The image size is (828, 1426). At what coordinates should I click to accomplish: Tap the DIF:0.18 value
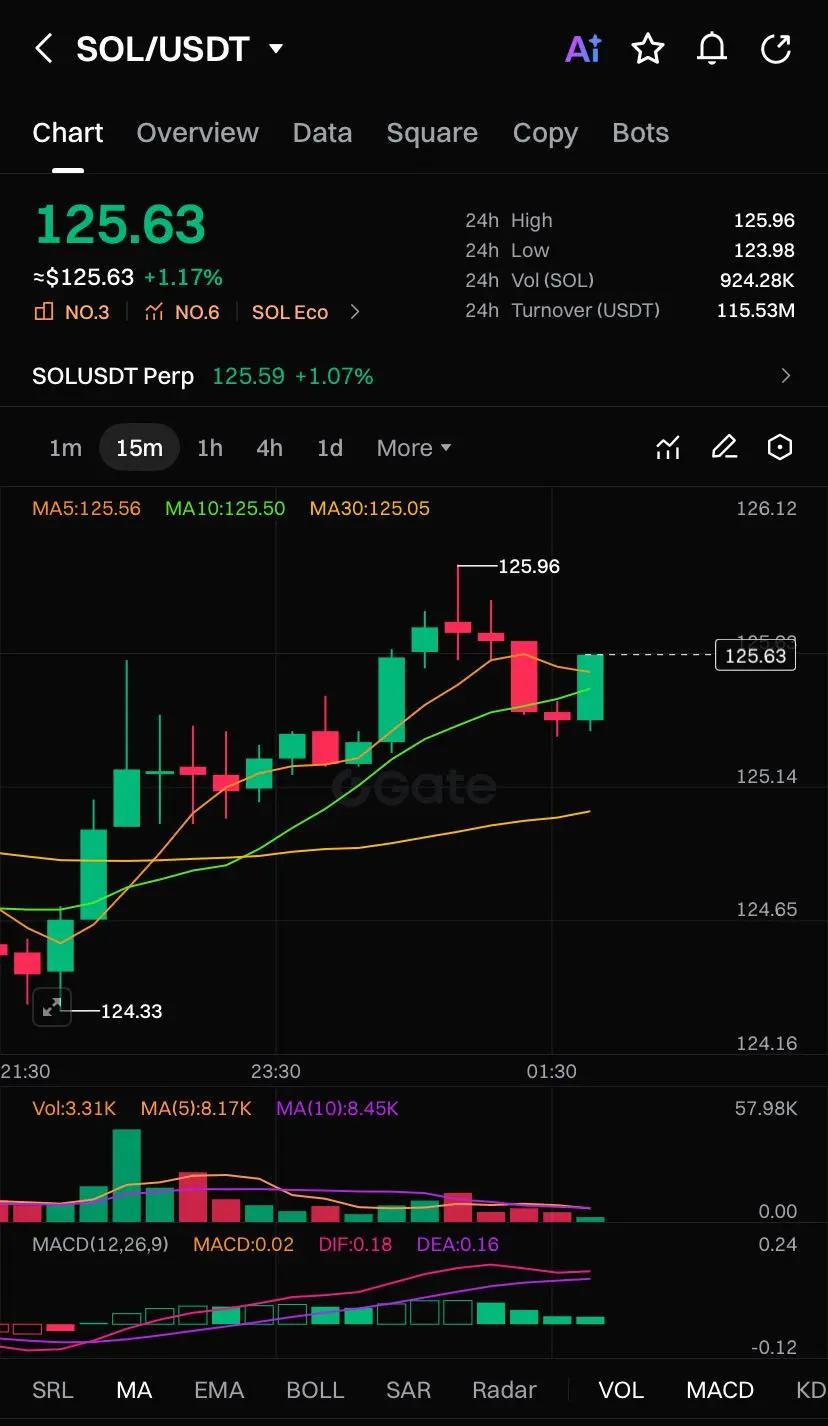[x=355, y=1244]
